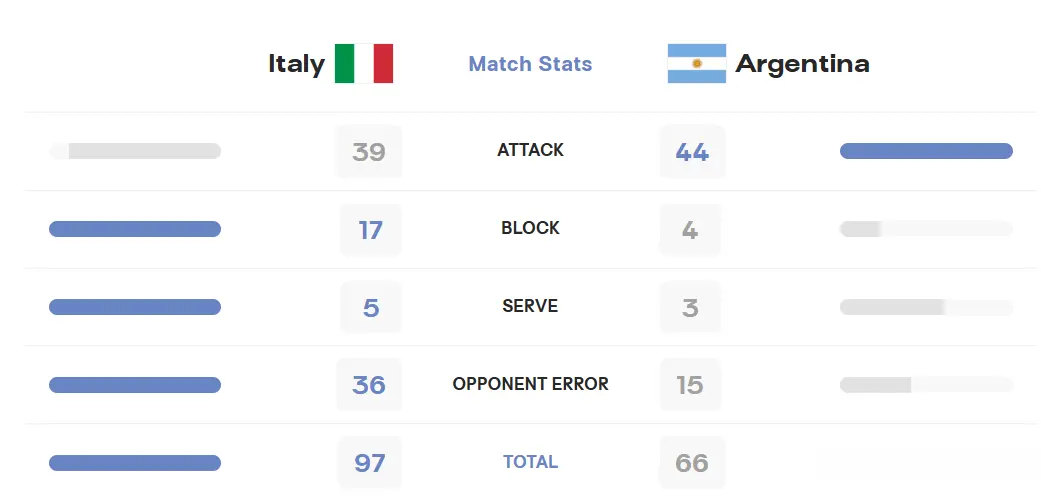Select the Match Stats heading
This screenshot has width=1041, height=497.
tap(530, 64)
